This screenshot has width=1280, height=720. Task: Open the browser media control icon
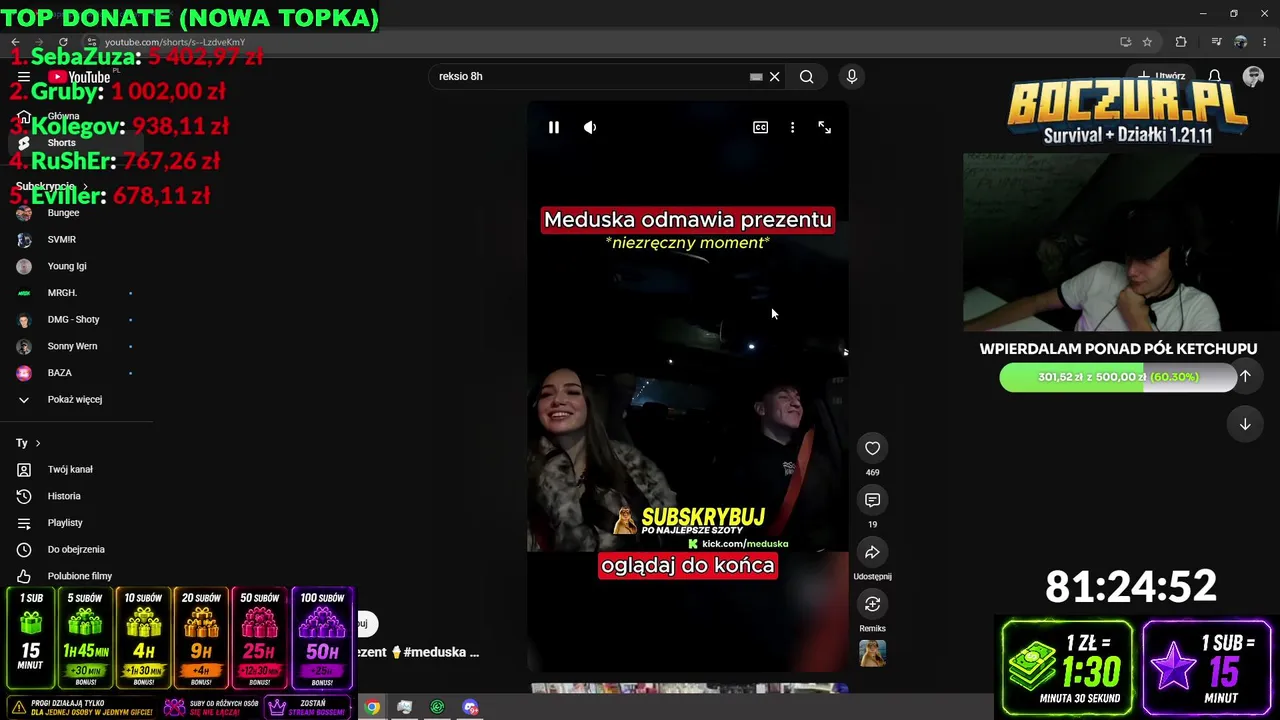pos(1216,42)
